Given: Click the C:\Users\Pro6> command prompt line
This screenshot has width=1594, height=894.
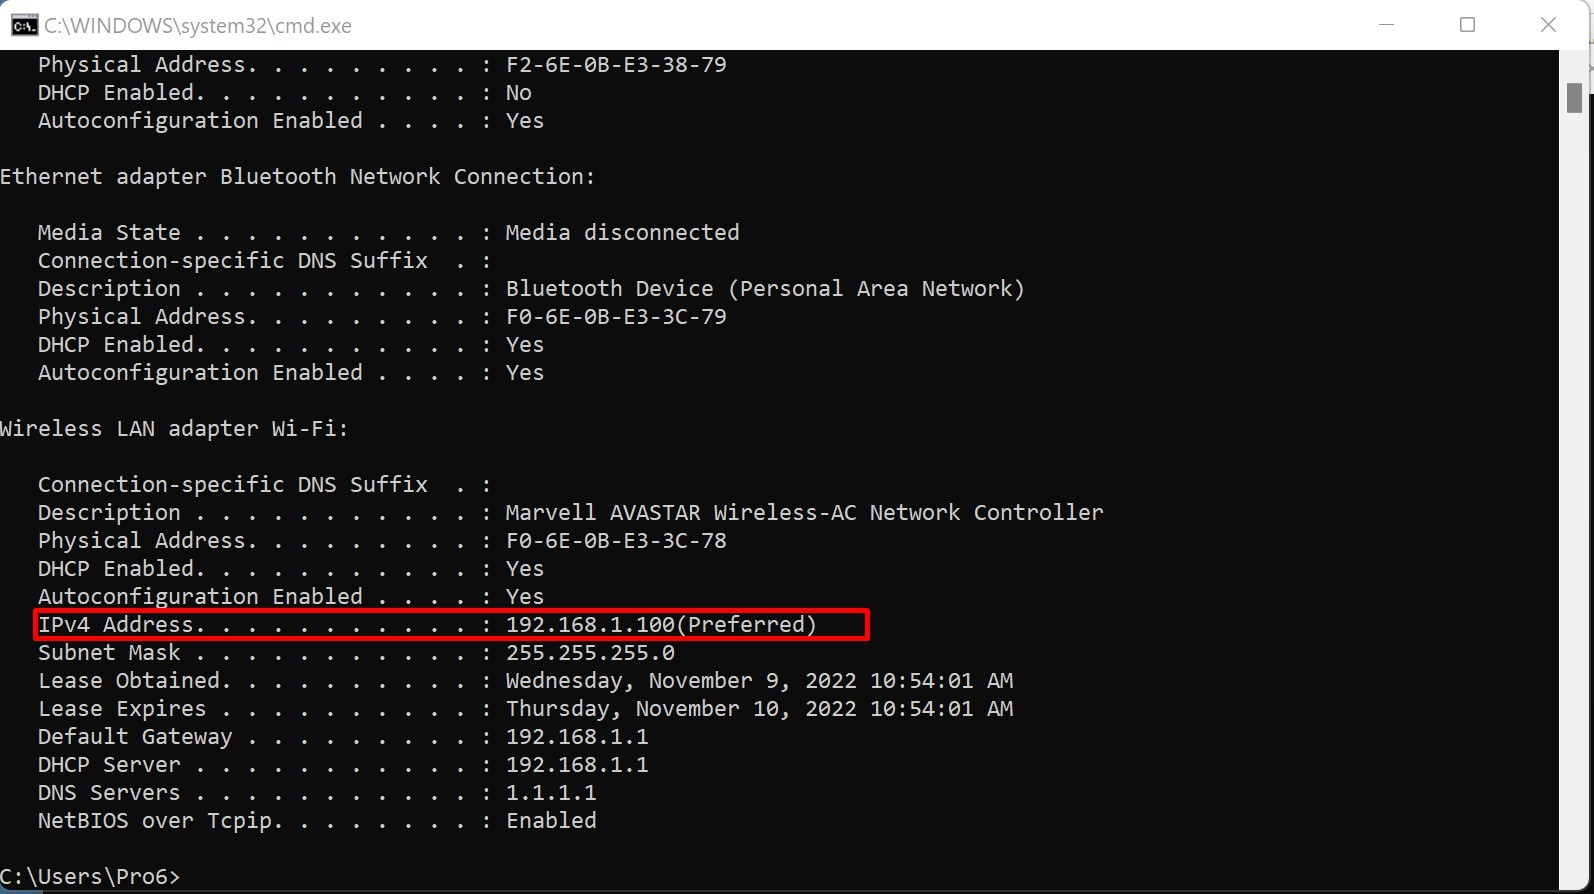Looking at the screenshot, I should tap(90, 876).
